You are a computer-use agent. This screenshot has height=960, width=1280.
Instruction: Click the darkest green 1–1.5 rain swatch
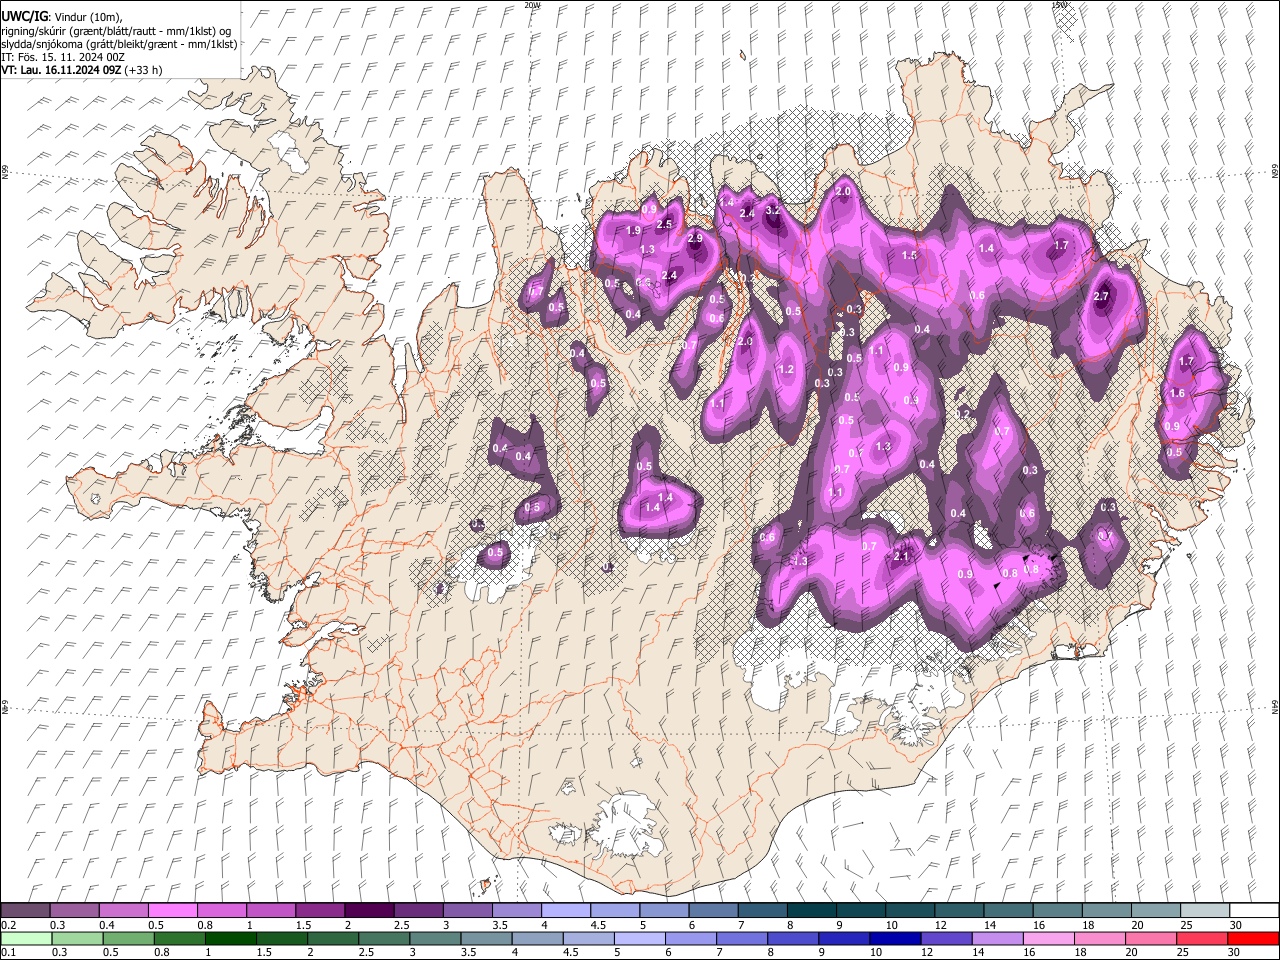pyautogui.click(x=230, y=938)
